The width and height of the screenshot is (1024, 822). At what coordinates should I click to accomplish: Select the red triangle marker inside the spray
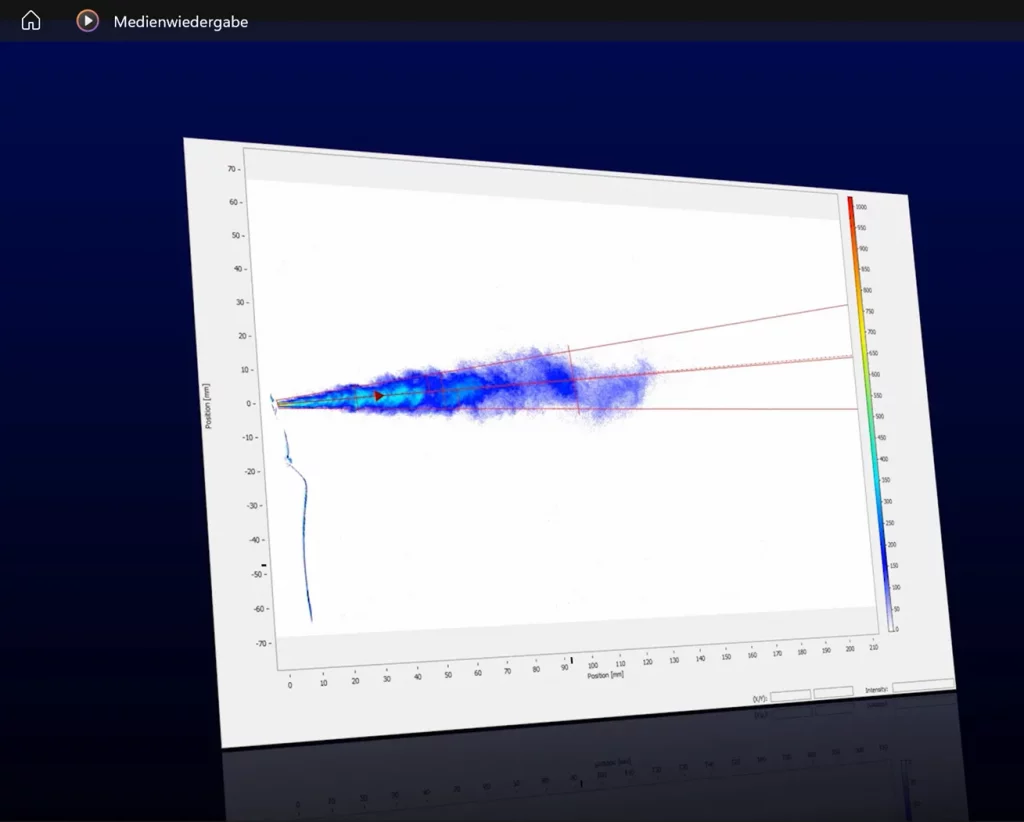pyautogui.click(x=378, y=396)
